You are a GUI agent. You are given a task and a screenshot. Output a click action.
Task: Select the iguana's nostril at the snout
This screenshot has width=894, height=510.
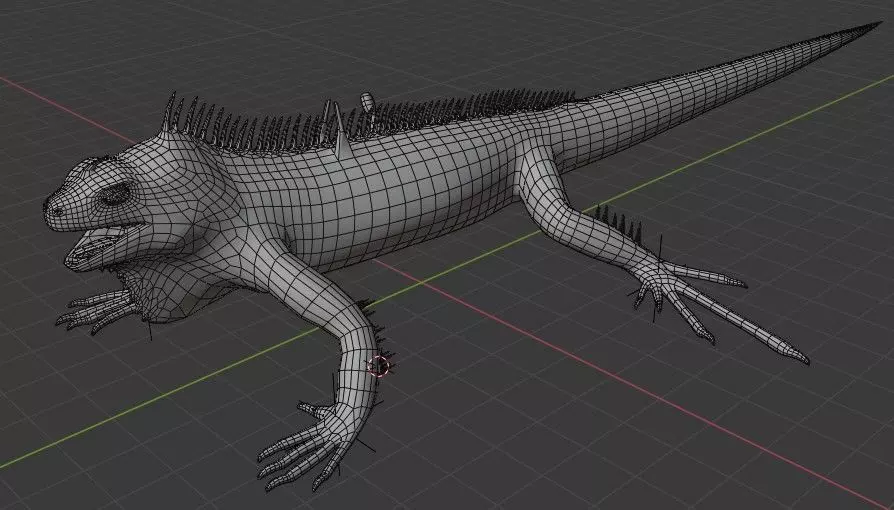pos(57,212)
